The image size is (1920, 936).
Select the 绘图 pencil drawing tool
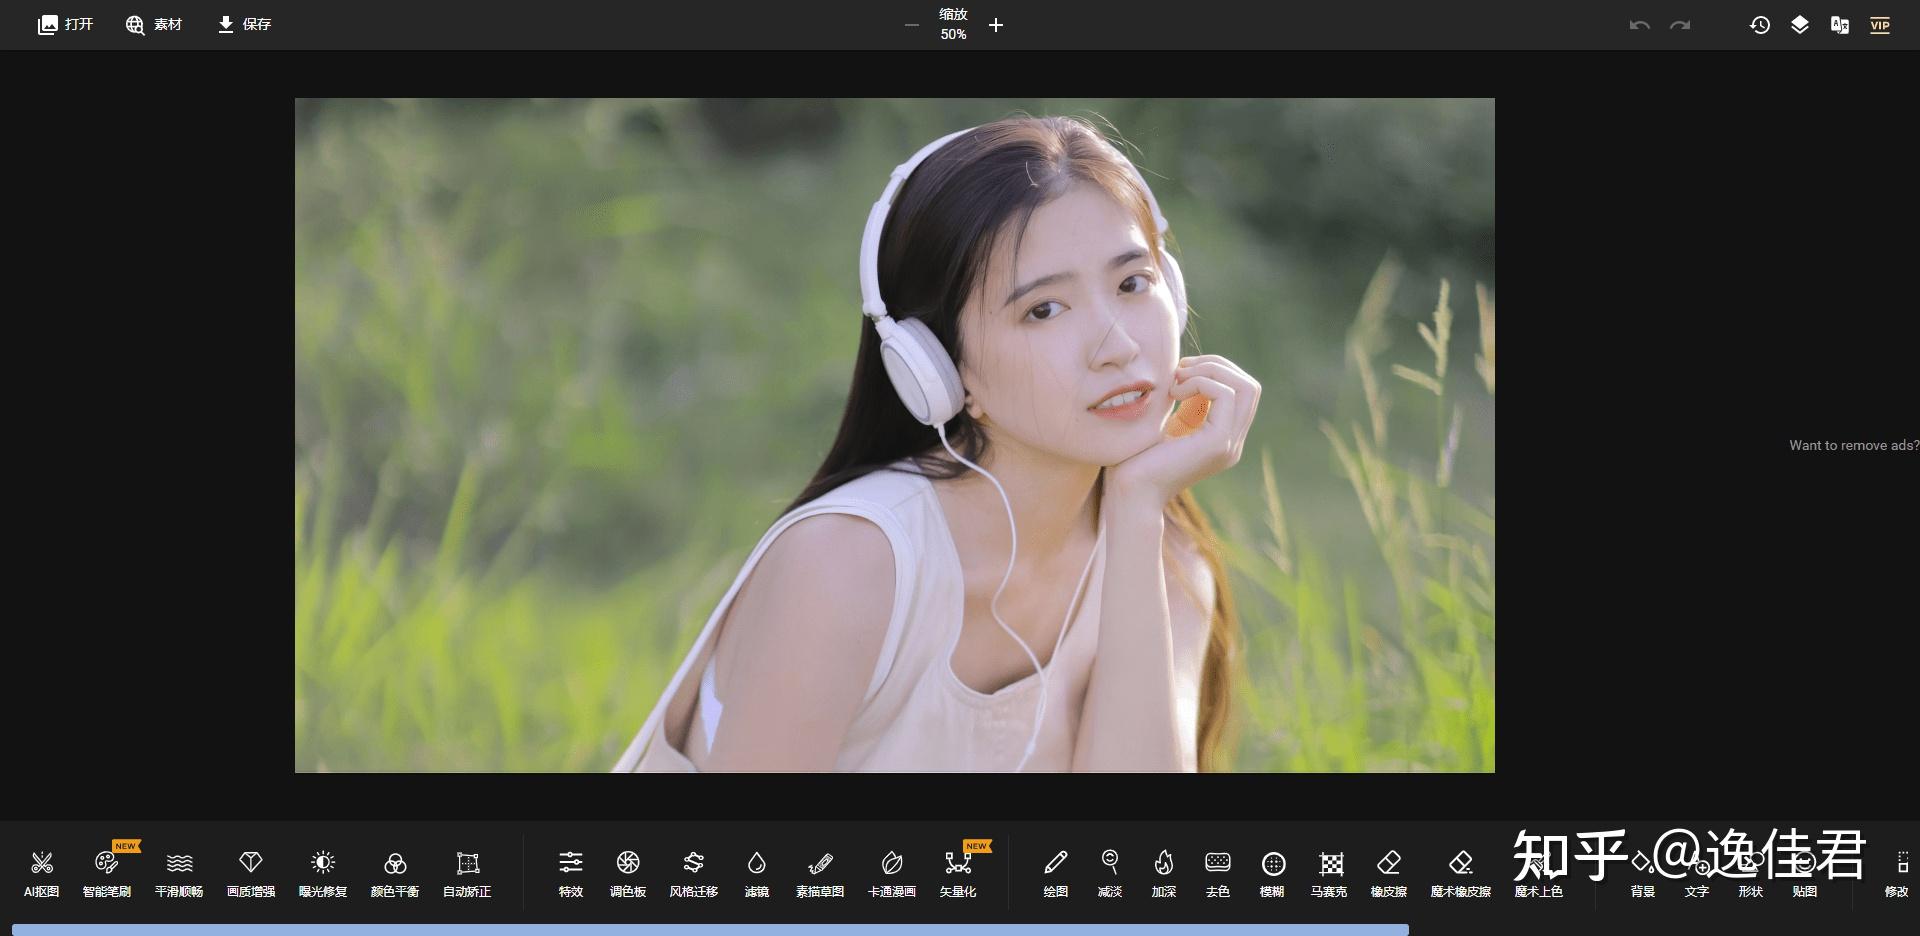click(x=1056, y=873)
